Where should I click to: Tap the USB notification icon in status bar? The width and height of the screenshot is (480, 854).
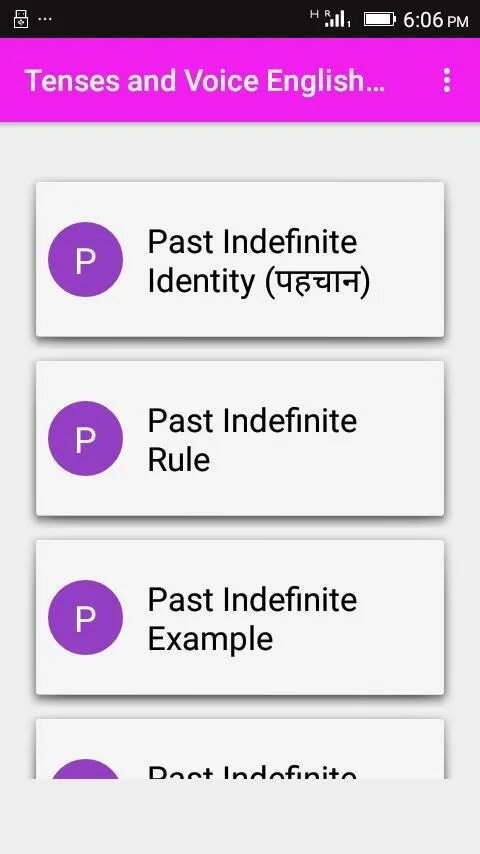pyautogui.click(x=21, y=19)
